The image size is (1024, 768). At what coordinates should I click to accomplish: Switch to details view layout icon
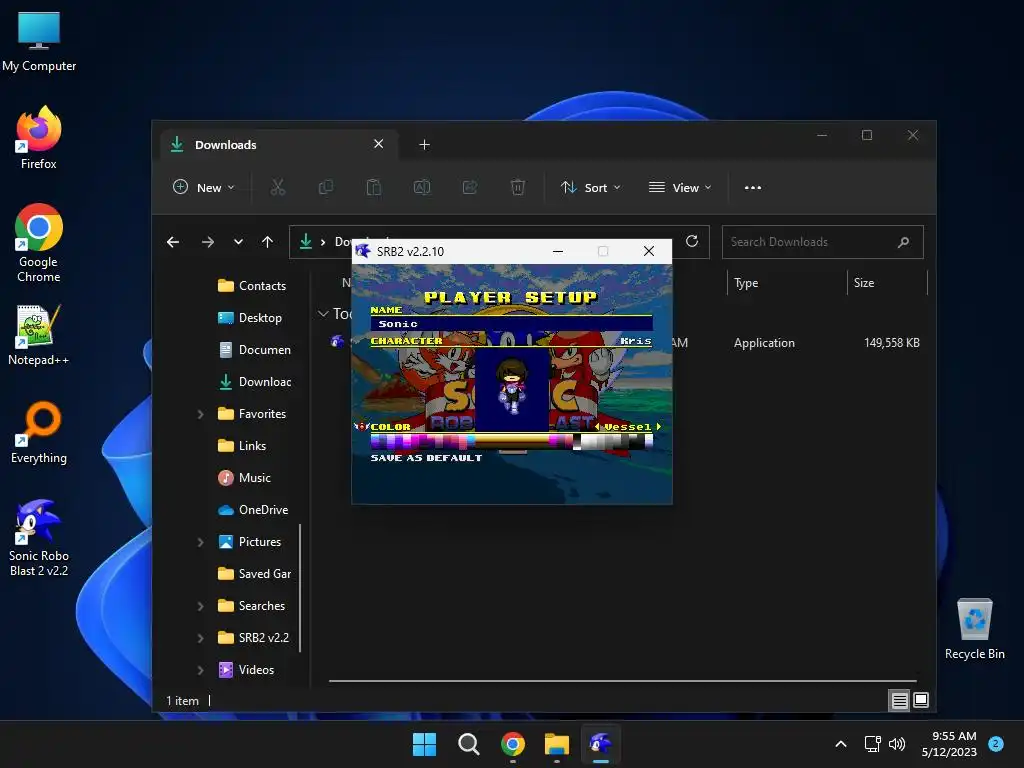(899, 701)
